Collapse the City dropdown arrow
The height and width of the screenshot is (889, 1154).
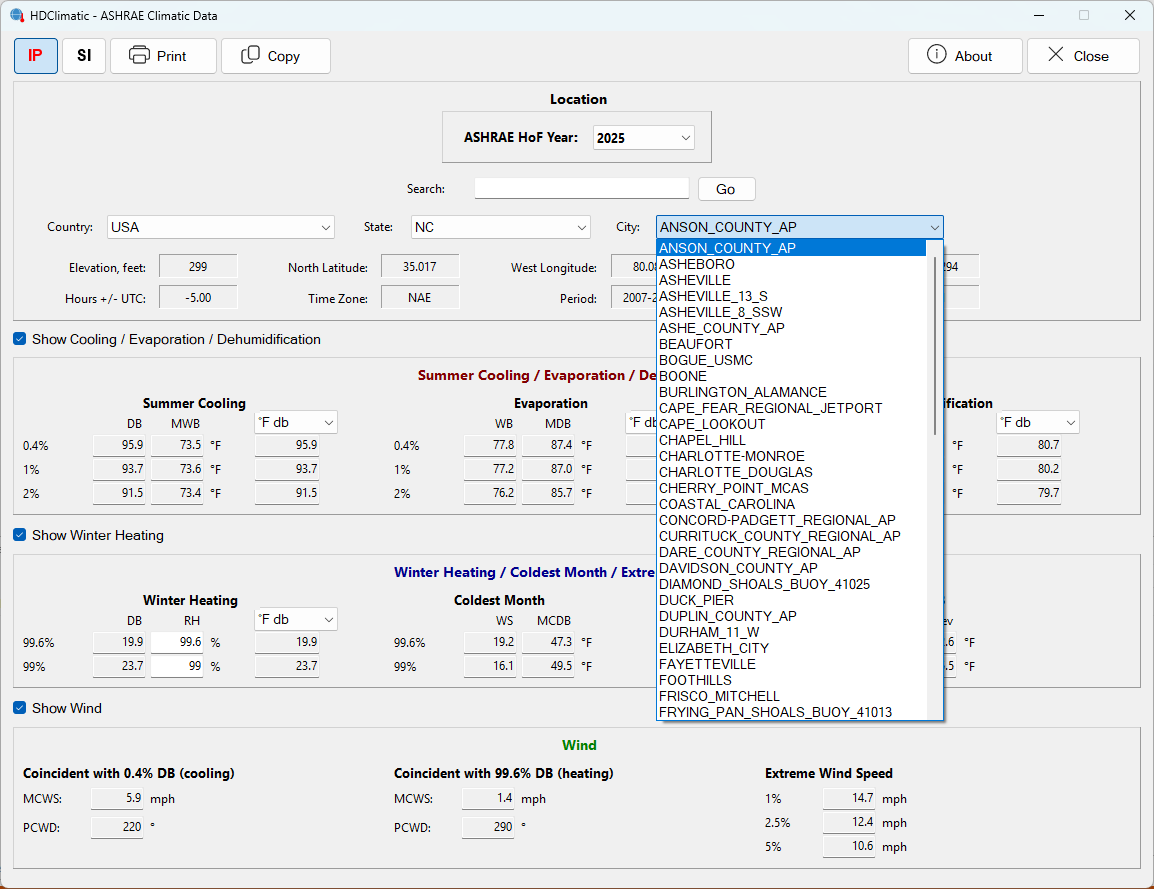(x=934, y=227)
